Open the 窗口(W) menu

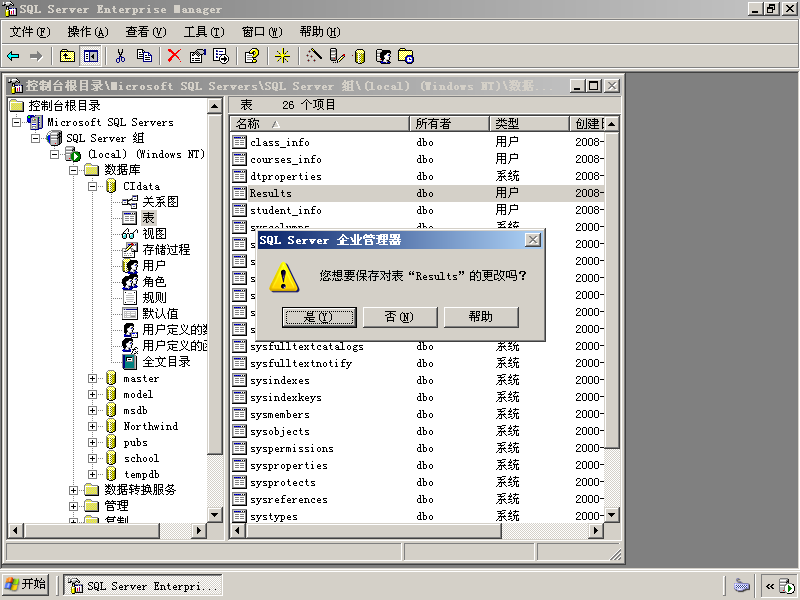click(x=262, y=32)
